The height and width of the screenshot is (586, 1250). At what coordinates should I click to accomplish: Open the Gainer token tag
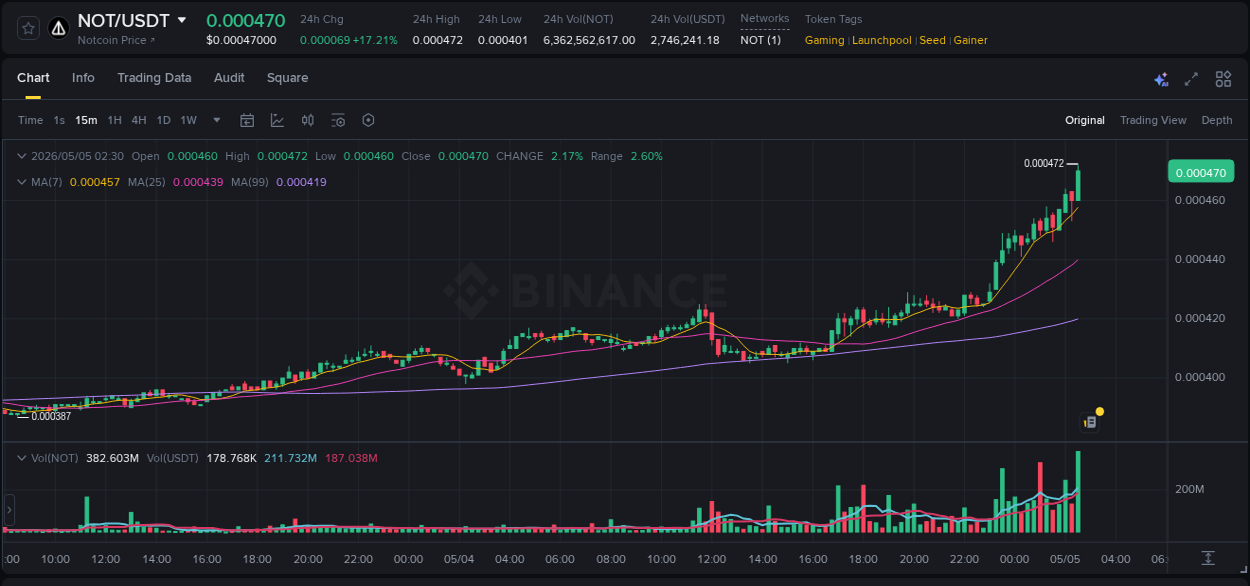point(970,40)
